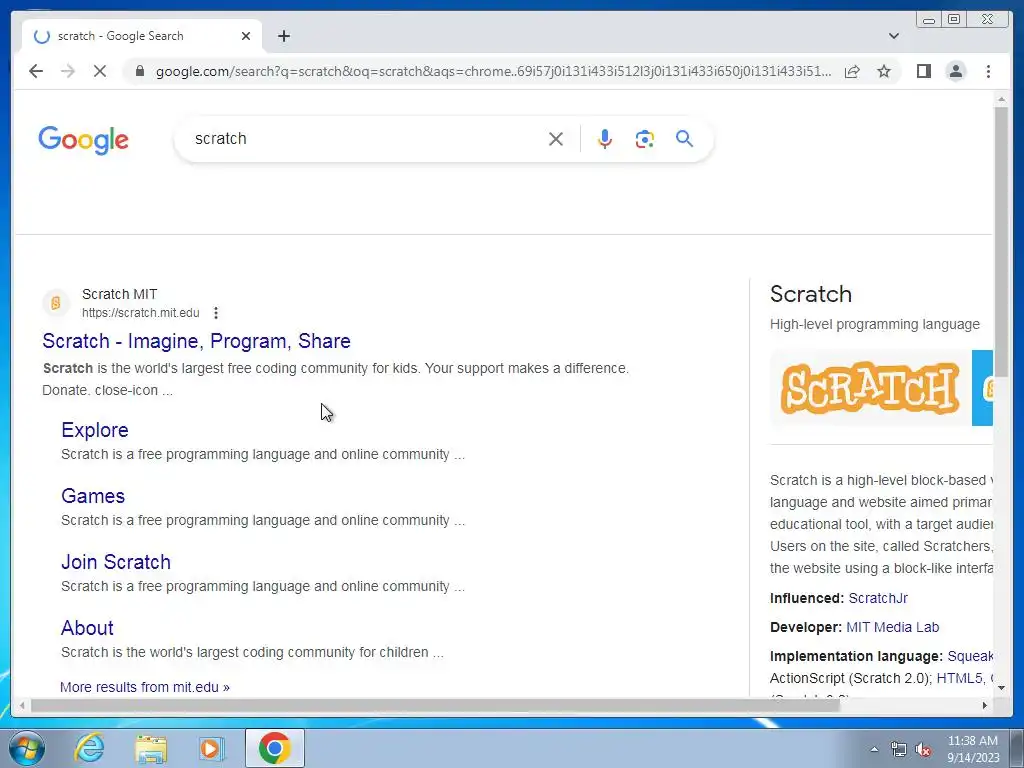This screenshot has height=768, width=1024.
Task: Open the muted volume tray icon
Action: tap(923, 749)
